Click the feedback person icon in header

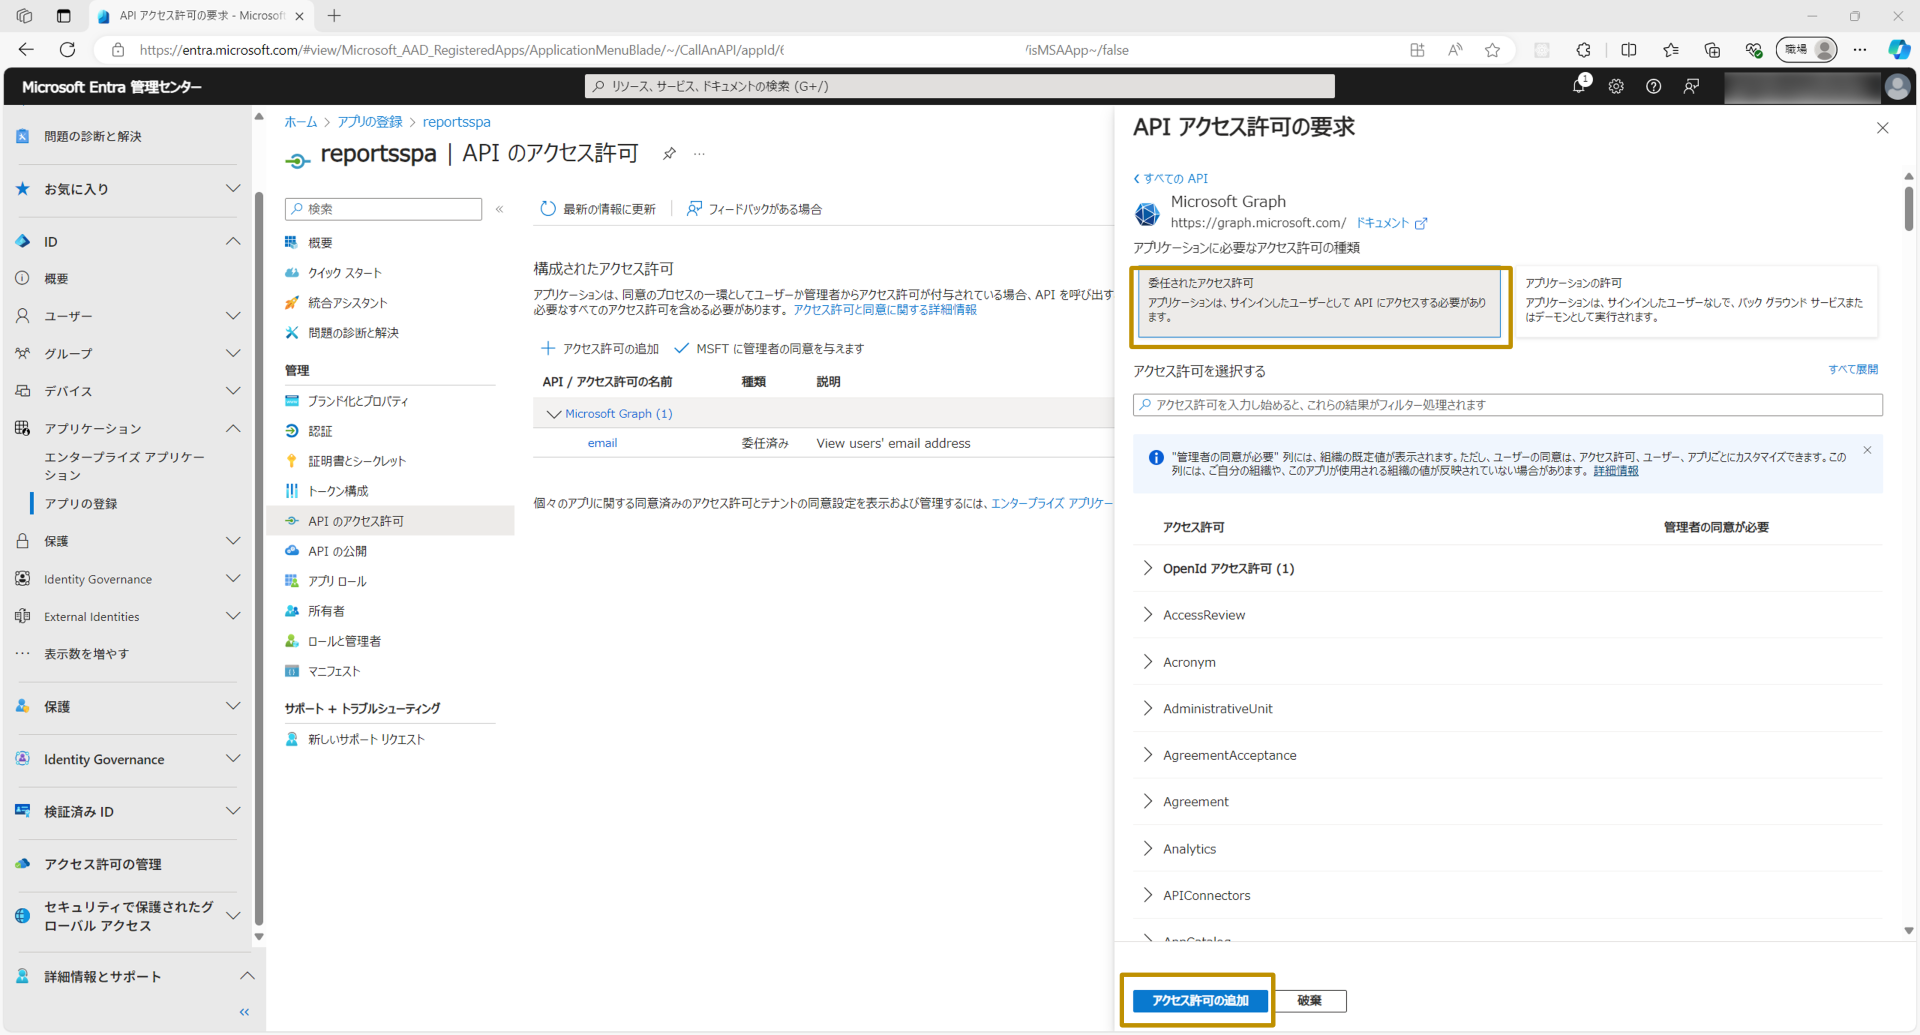click(x=1691, y=87)
